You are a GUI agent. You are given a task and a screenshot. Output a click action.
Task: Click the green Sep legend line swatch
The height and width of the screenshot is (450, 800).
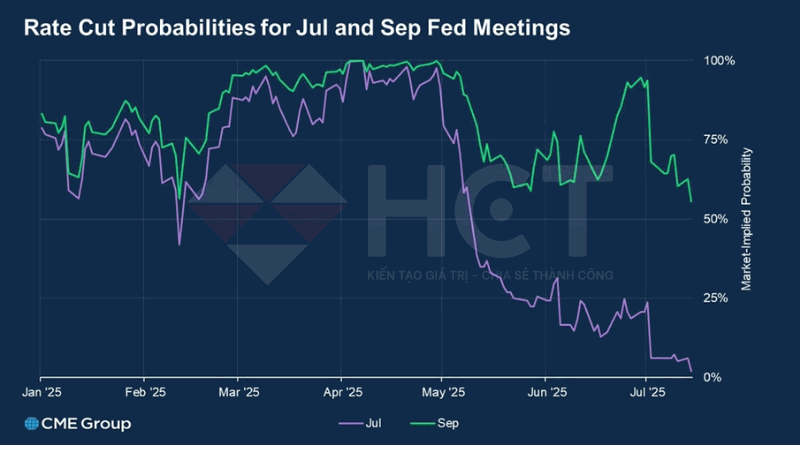click(x=420, y=423)
